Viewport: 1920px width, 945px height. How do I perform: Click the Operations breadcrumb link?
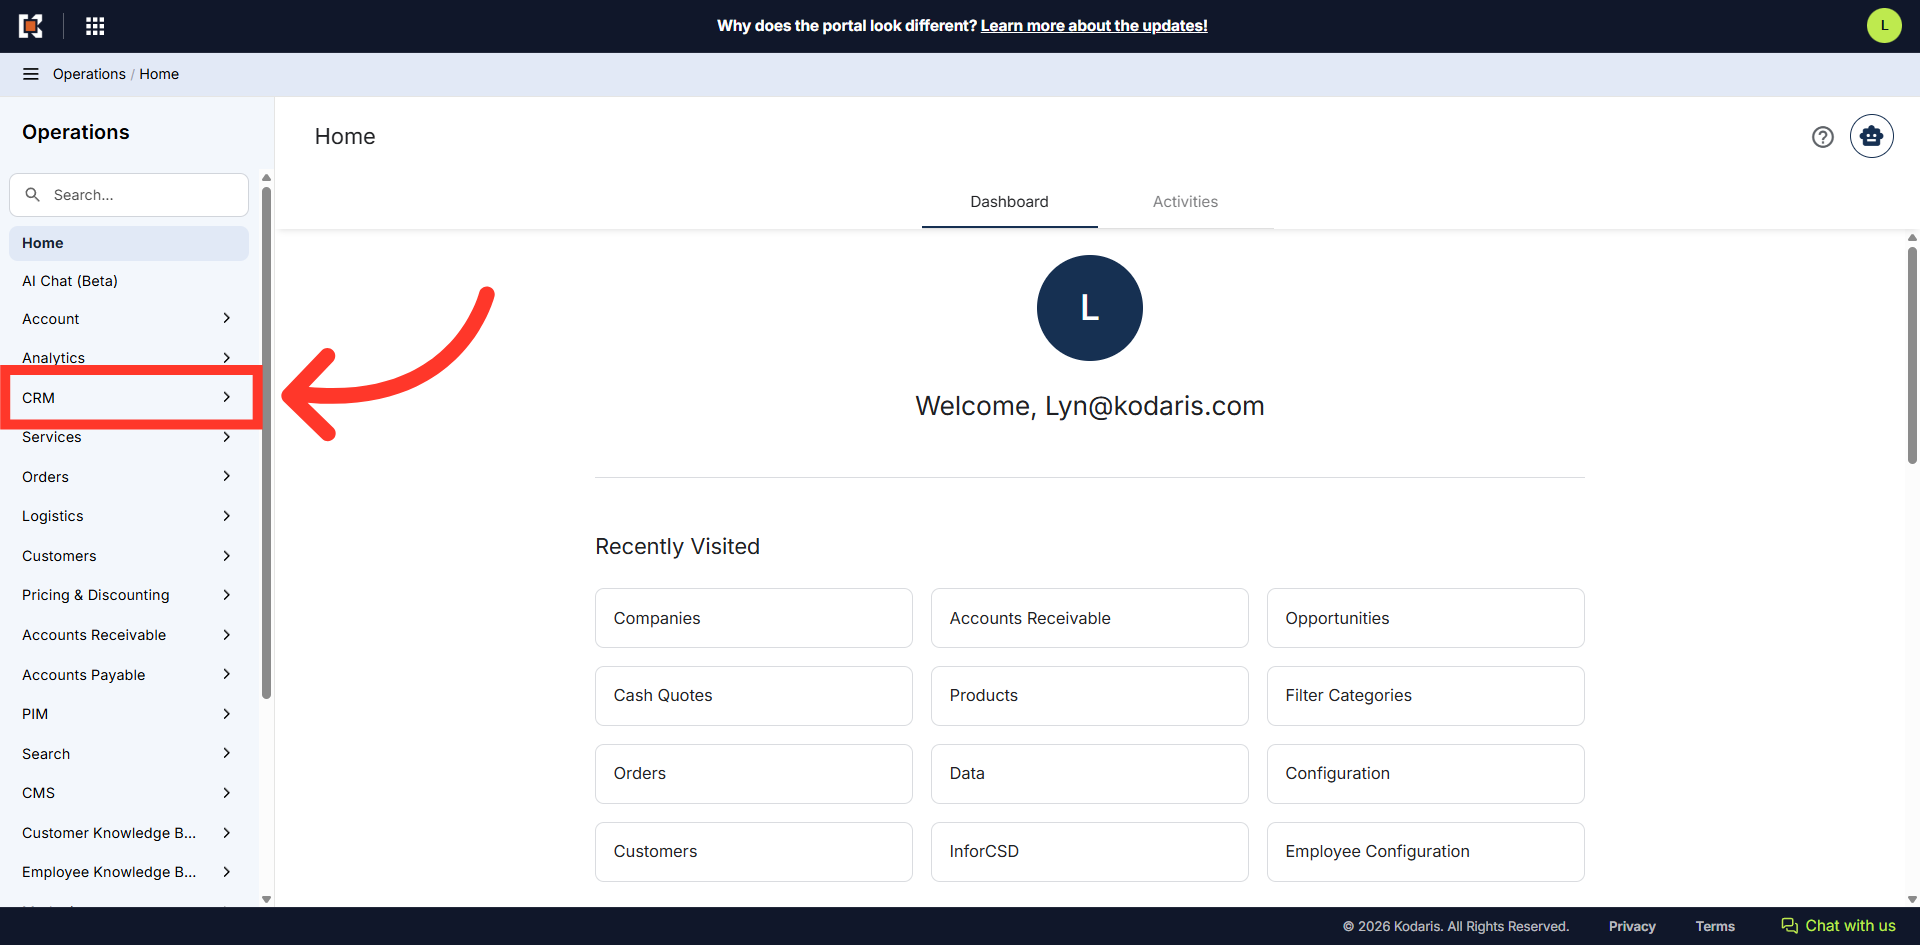(x=89, y=74)
